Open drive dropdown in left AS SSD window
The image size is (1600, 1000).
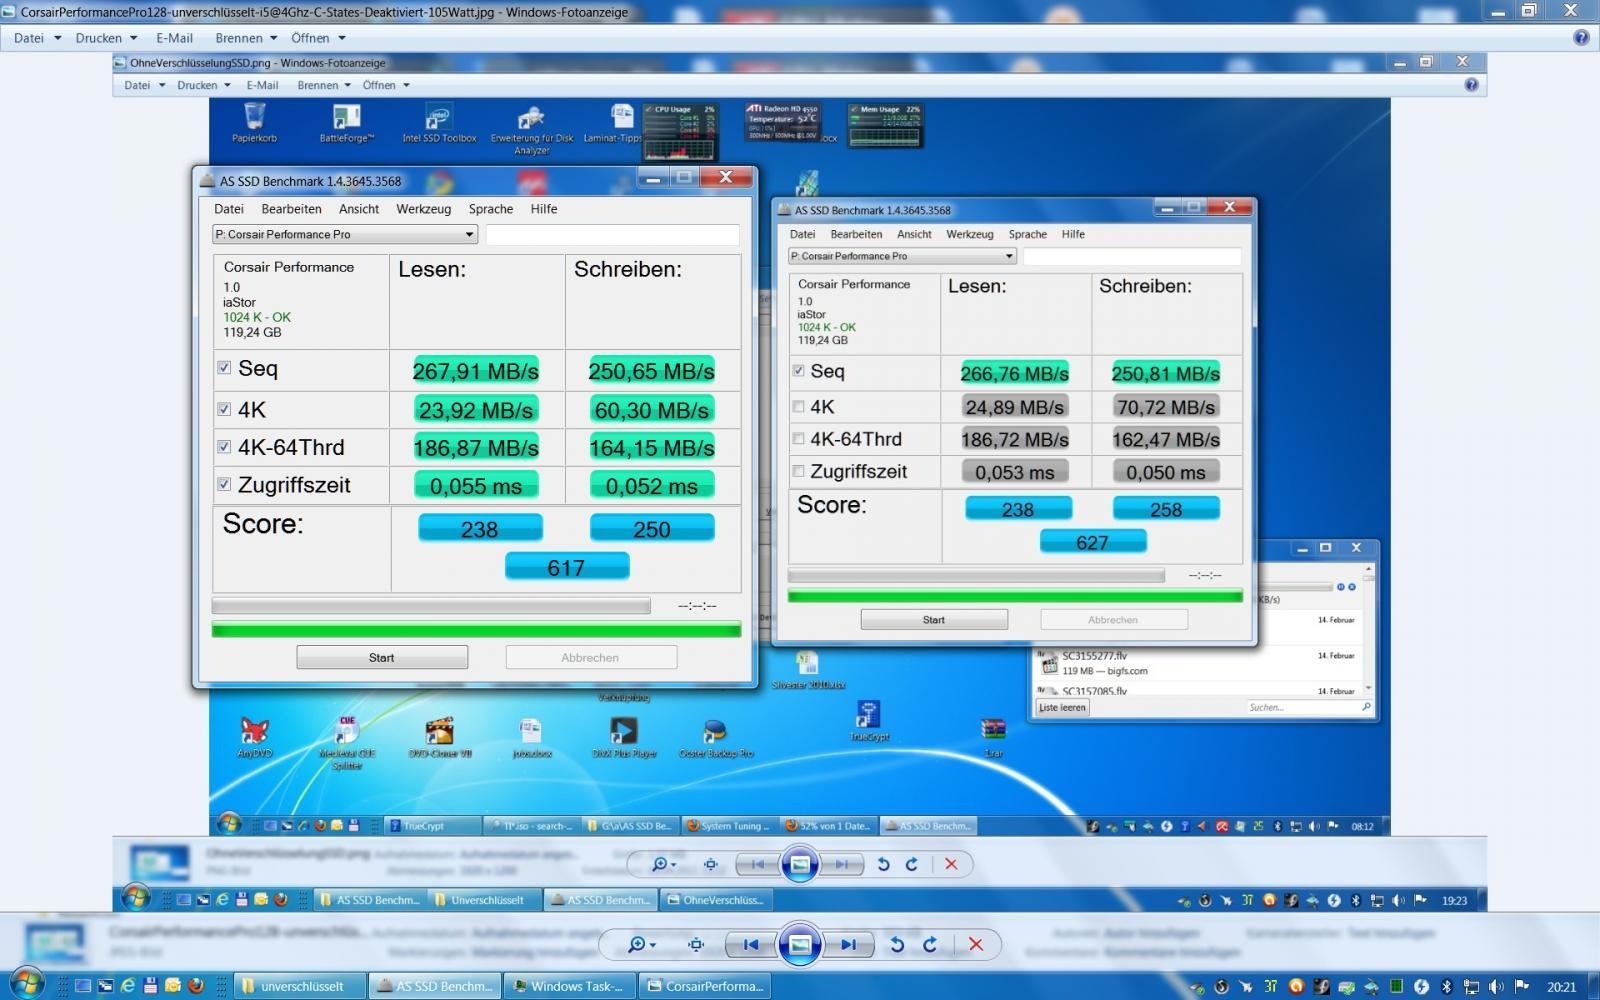point(345,234)
